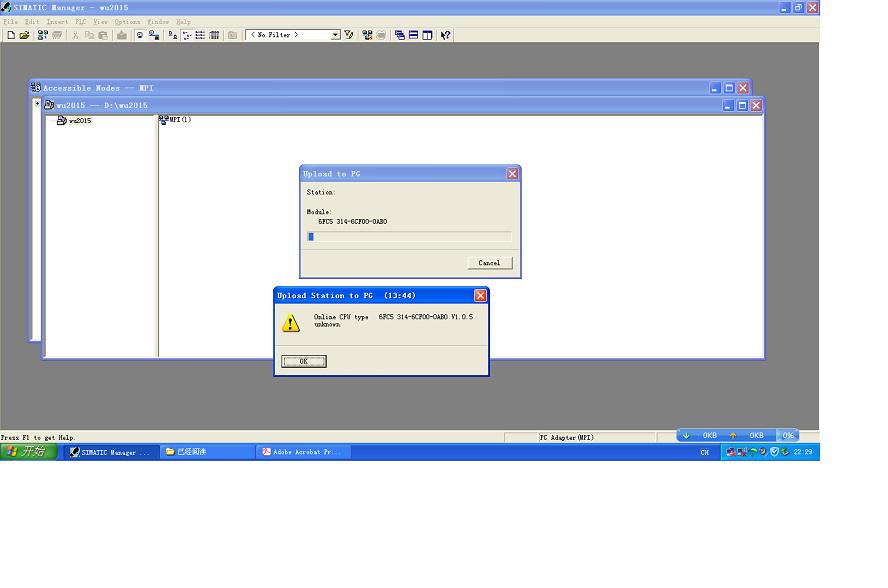Cascade windows using toolbar icon
Image resolution: width=888 pixels, height=588 pixels.
coord(400,35)
